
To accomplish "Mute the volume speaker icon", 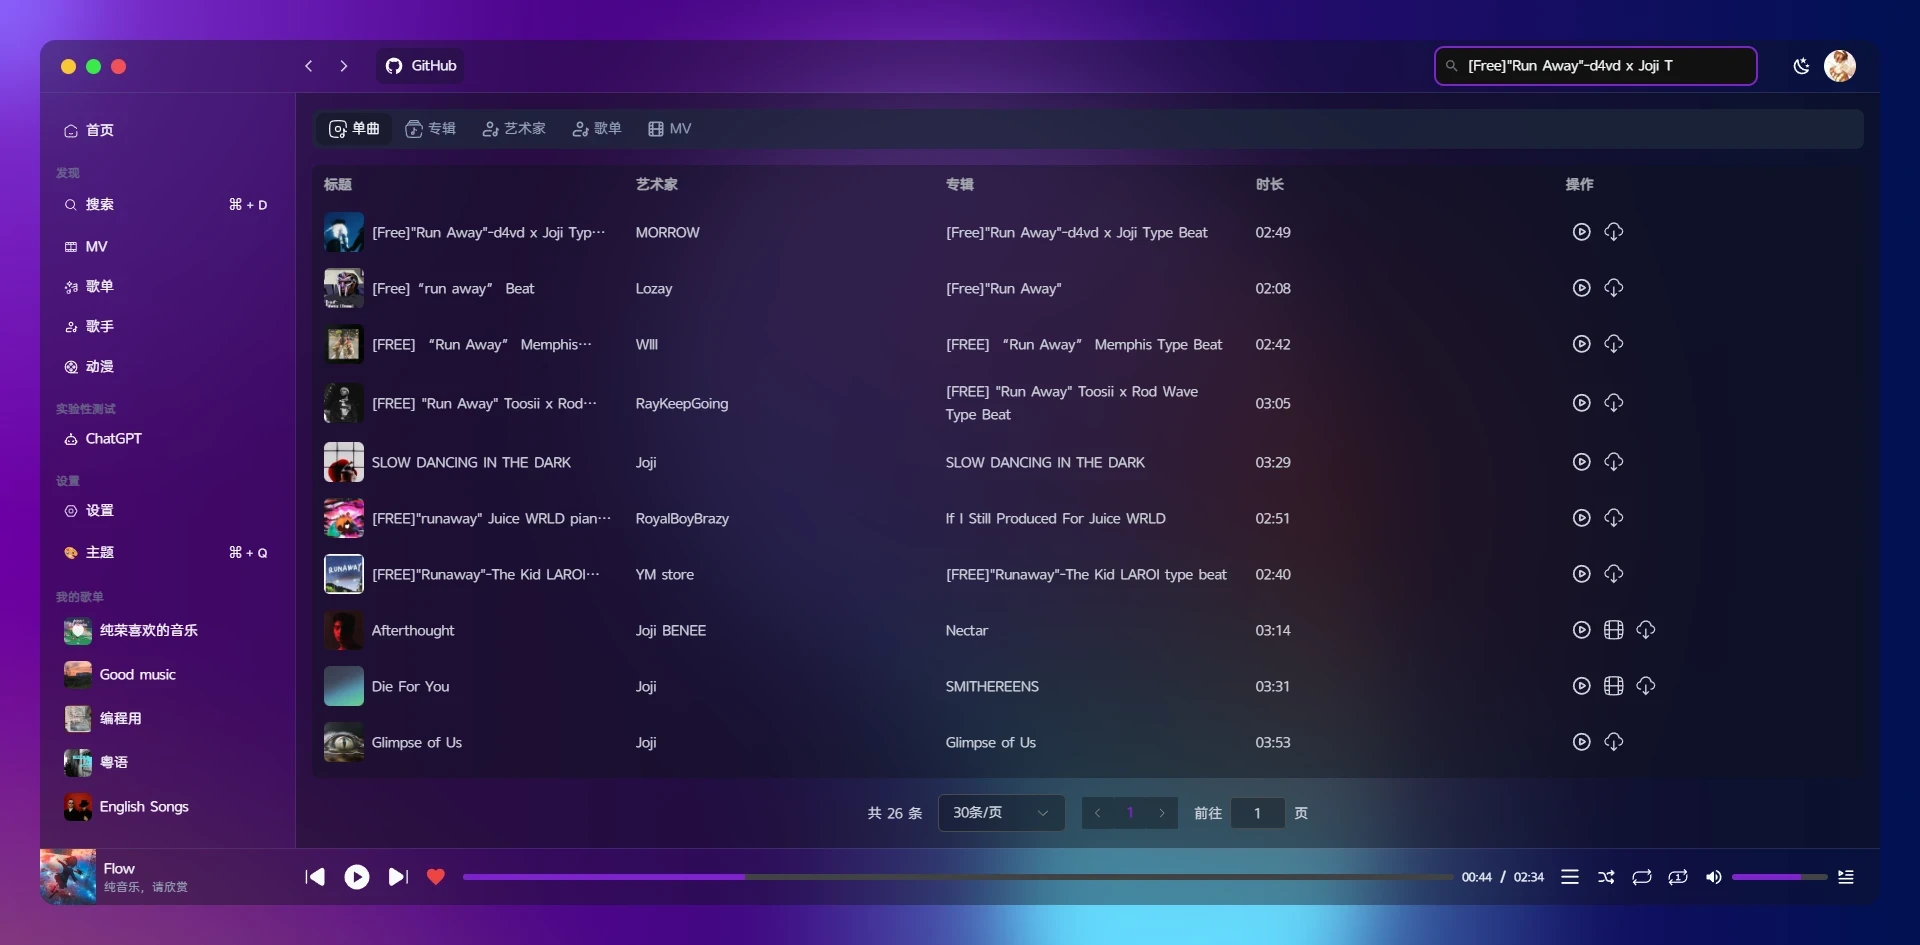I will click(x=1713, y=877).
